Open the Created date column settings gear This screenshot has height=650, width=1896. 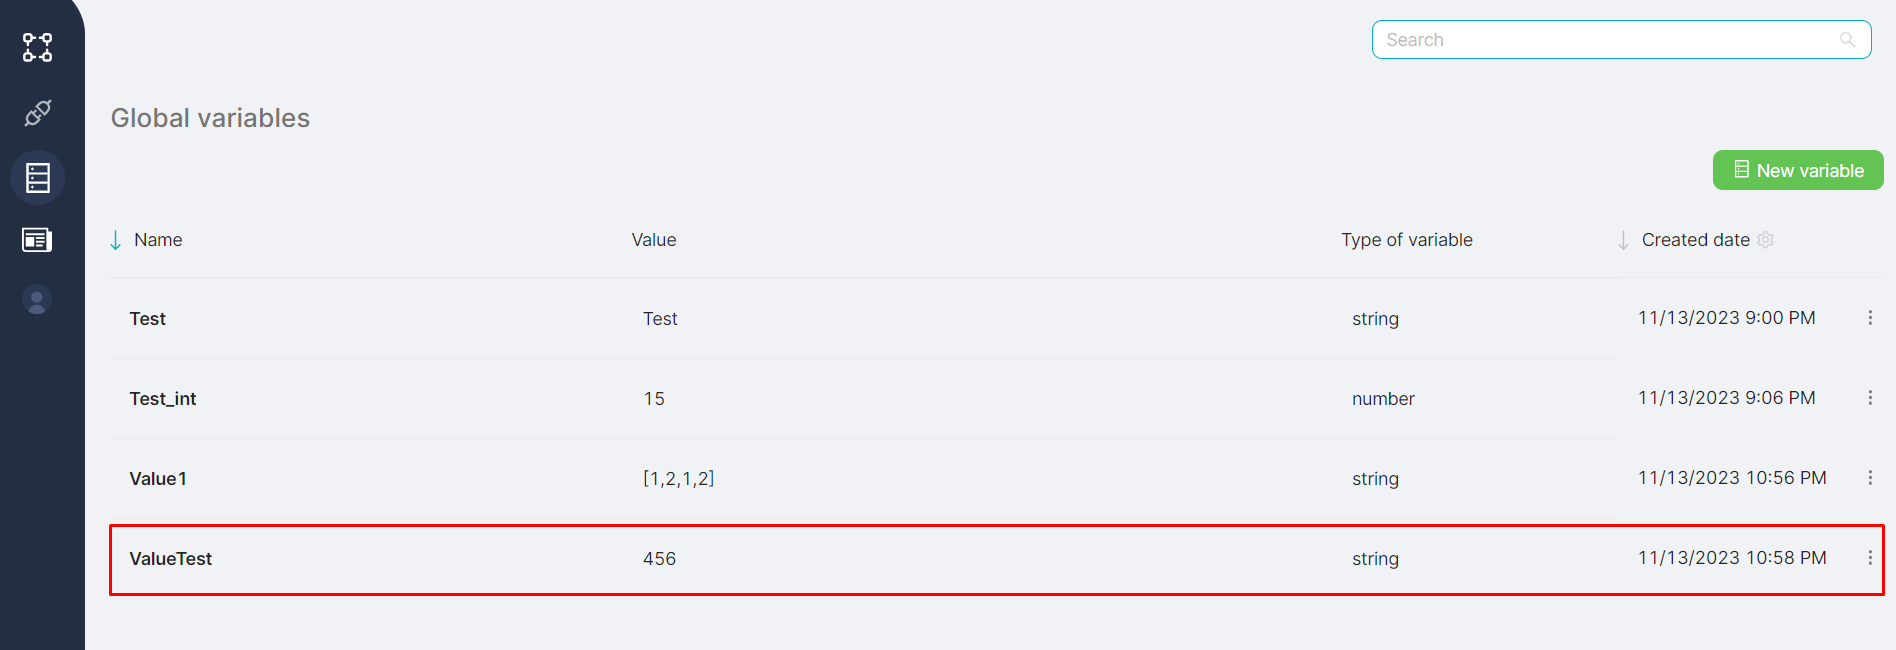1766,240
